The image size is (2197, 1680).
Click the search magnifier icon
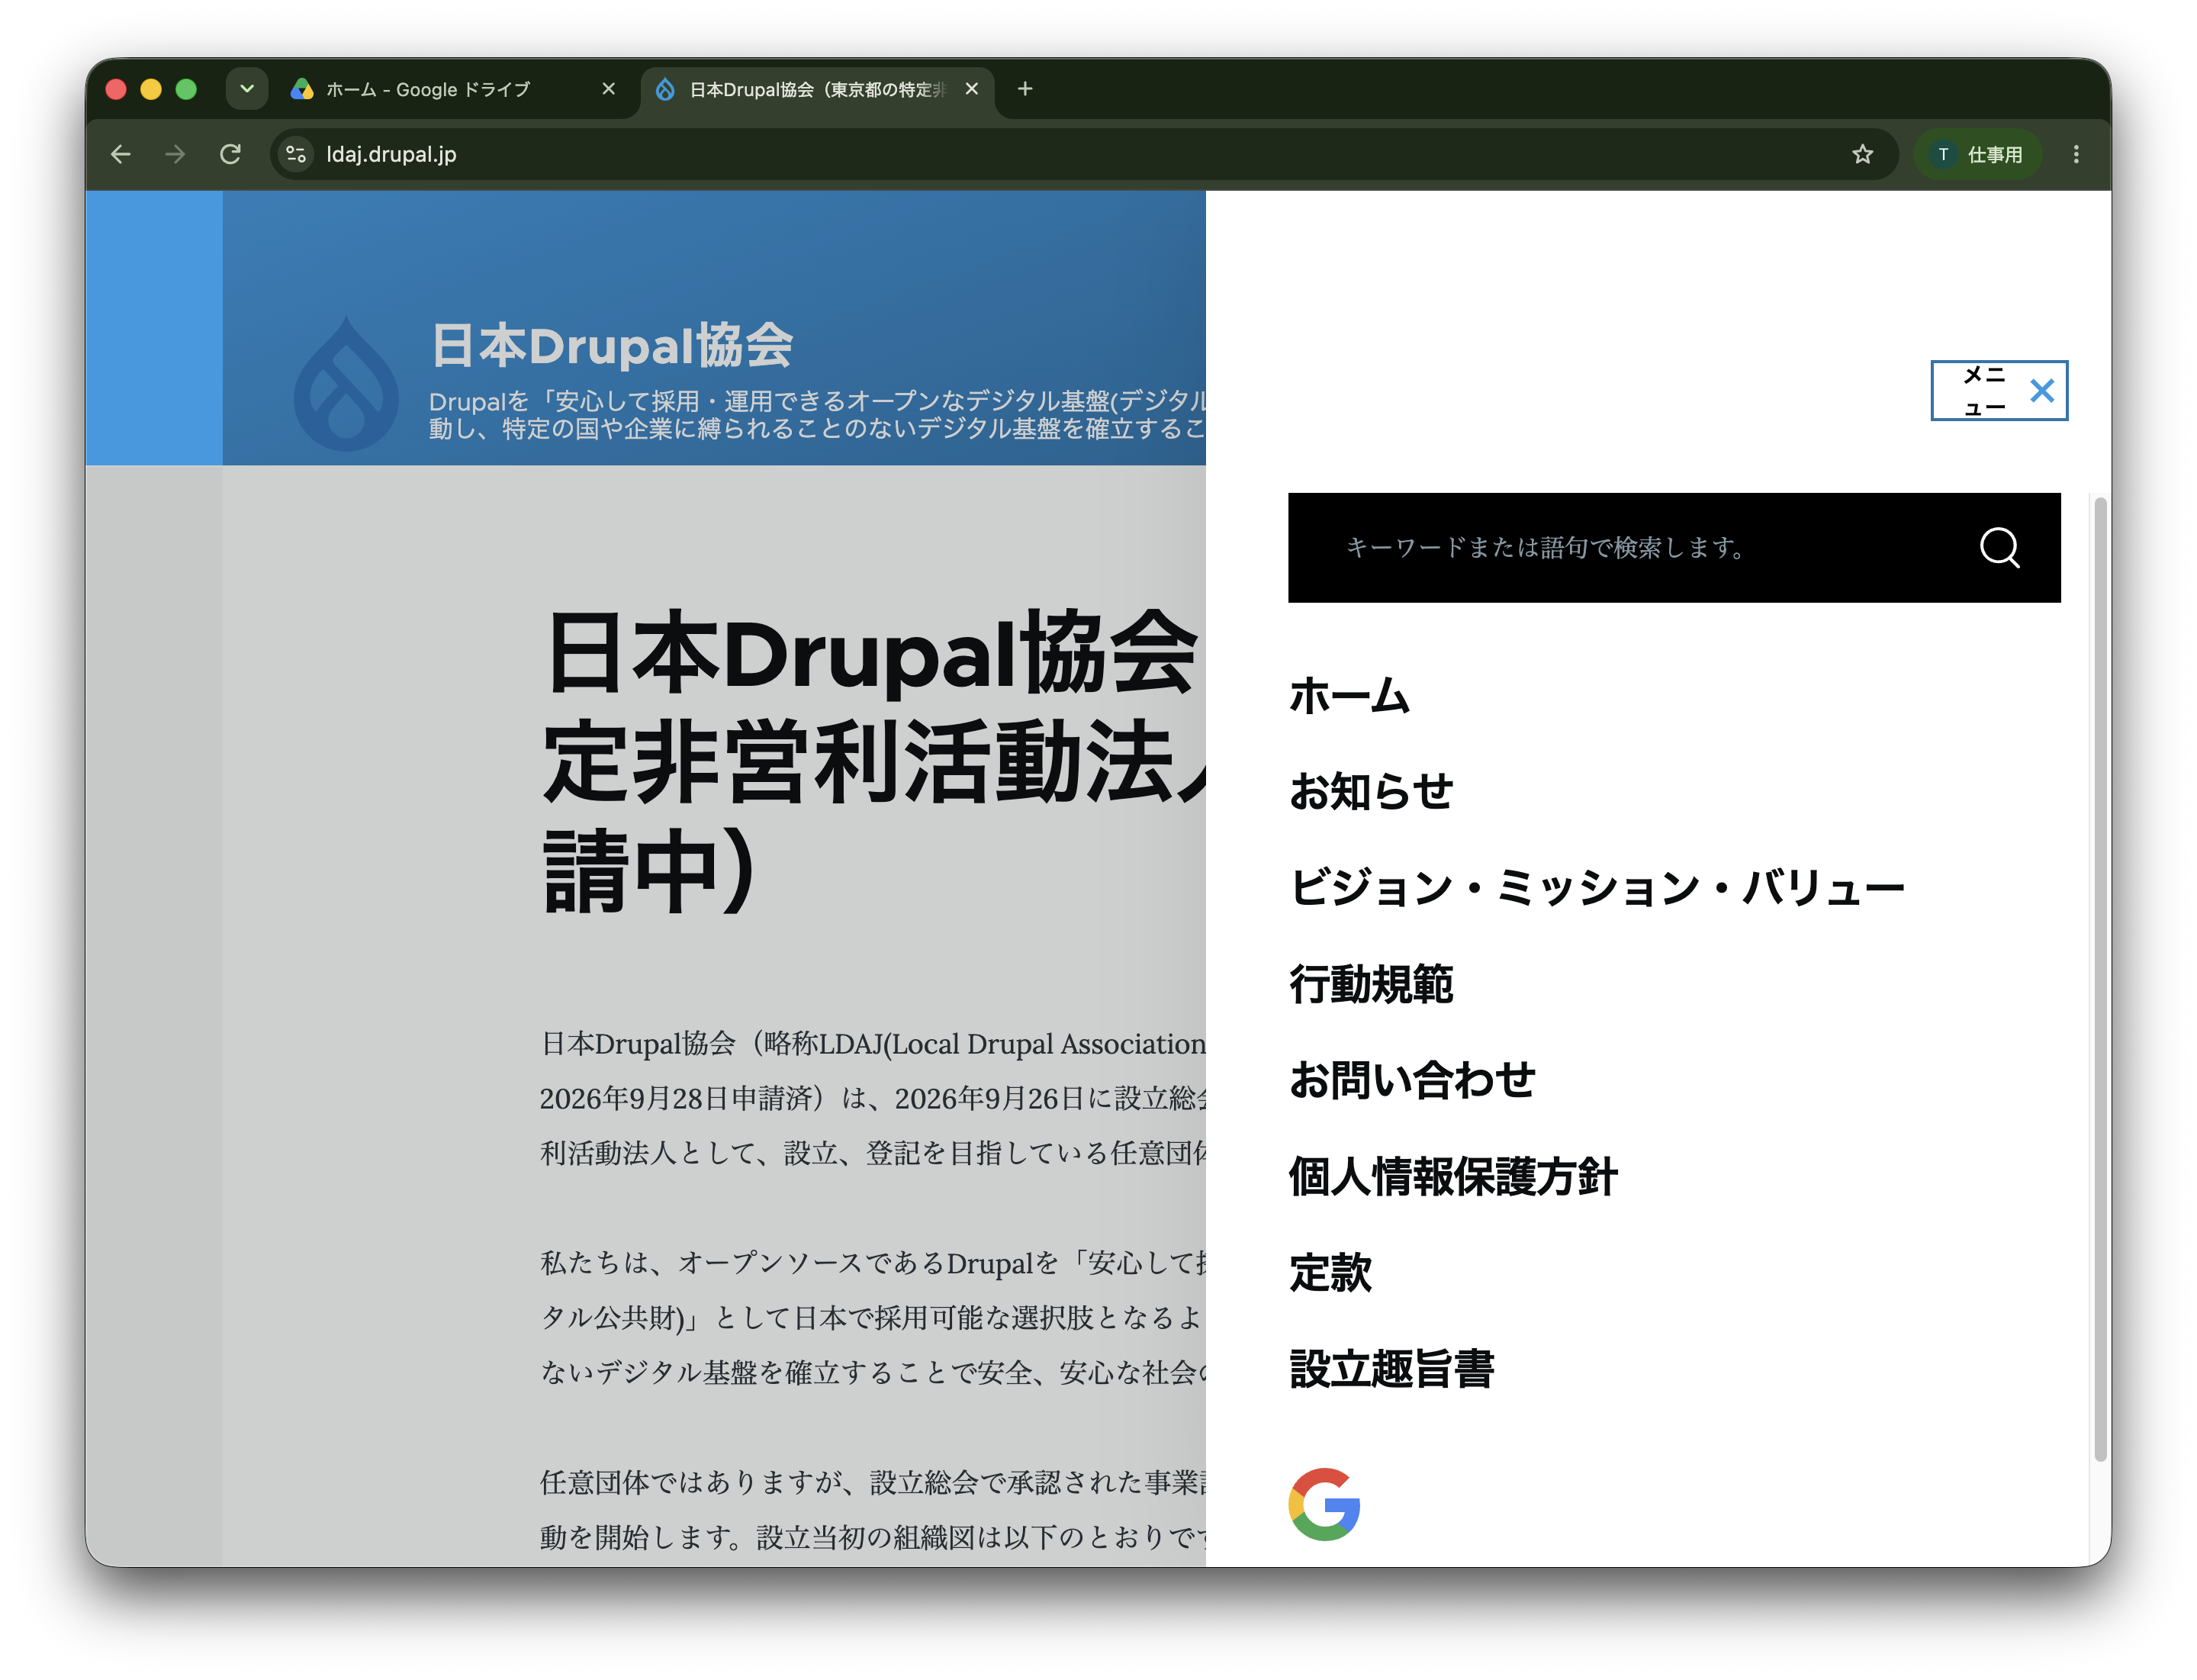point(1999,547)
